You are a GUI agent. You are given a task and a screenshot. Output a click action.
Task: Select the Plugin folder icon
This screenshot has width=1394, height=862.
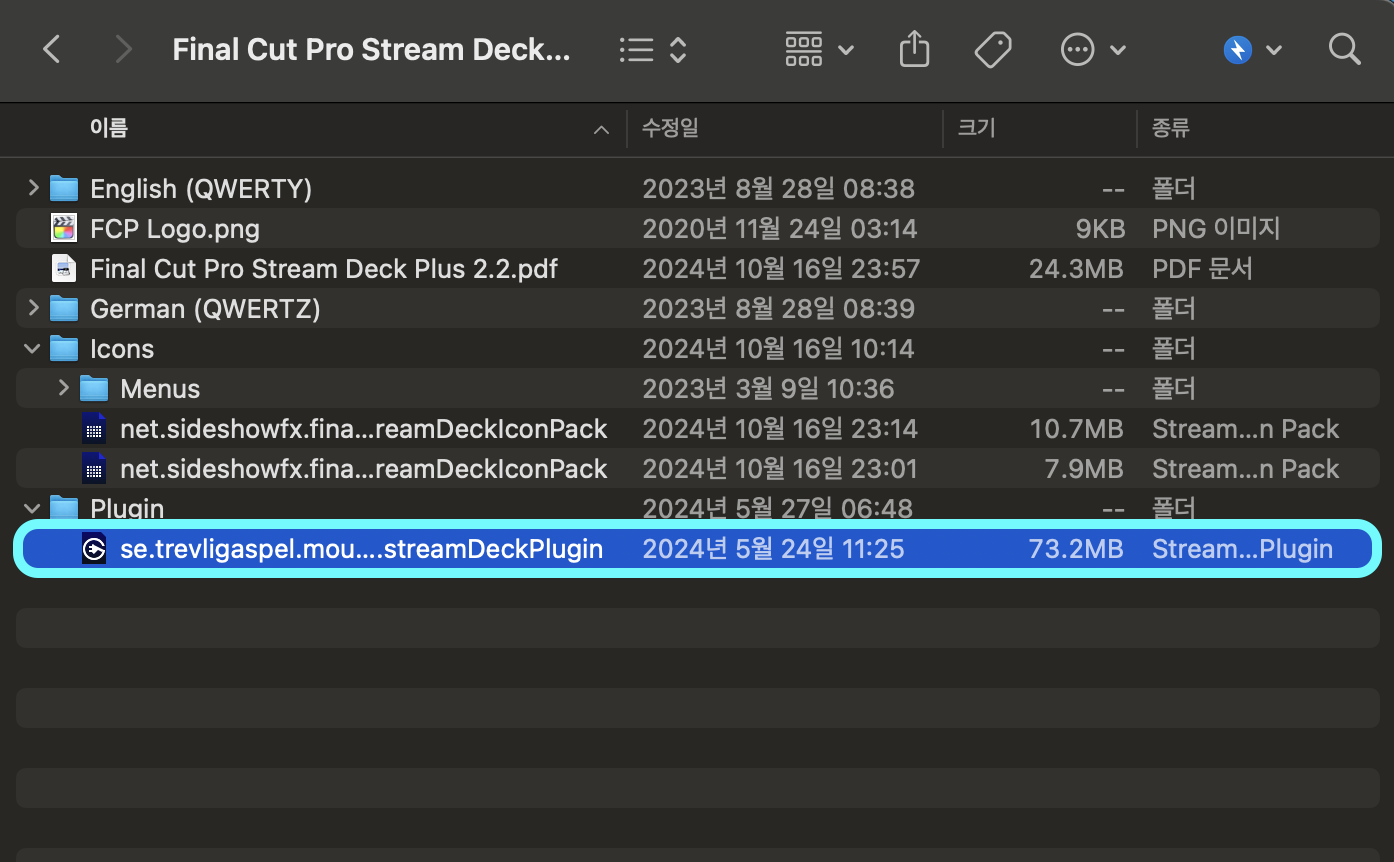click(64, 508)
